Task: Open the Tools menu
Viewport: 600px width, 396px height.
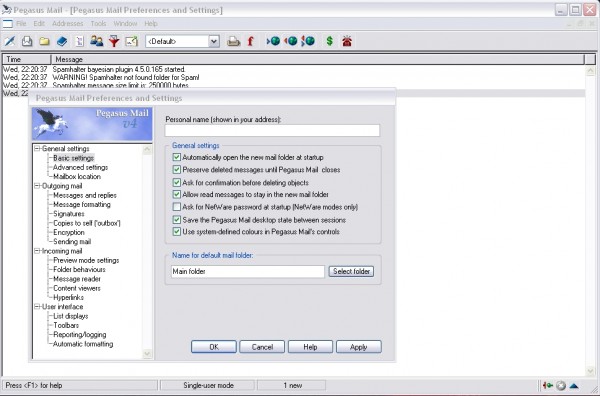Action: (x=98, y=24)
